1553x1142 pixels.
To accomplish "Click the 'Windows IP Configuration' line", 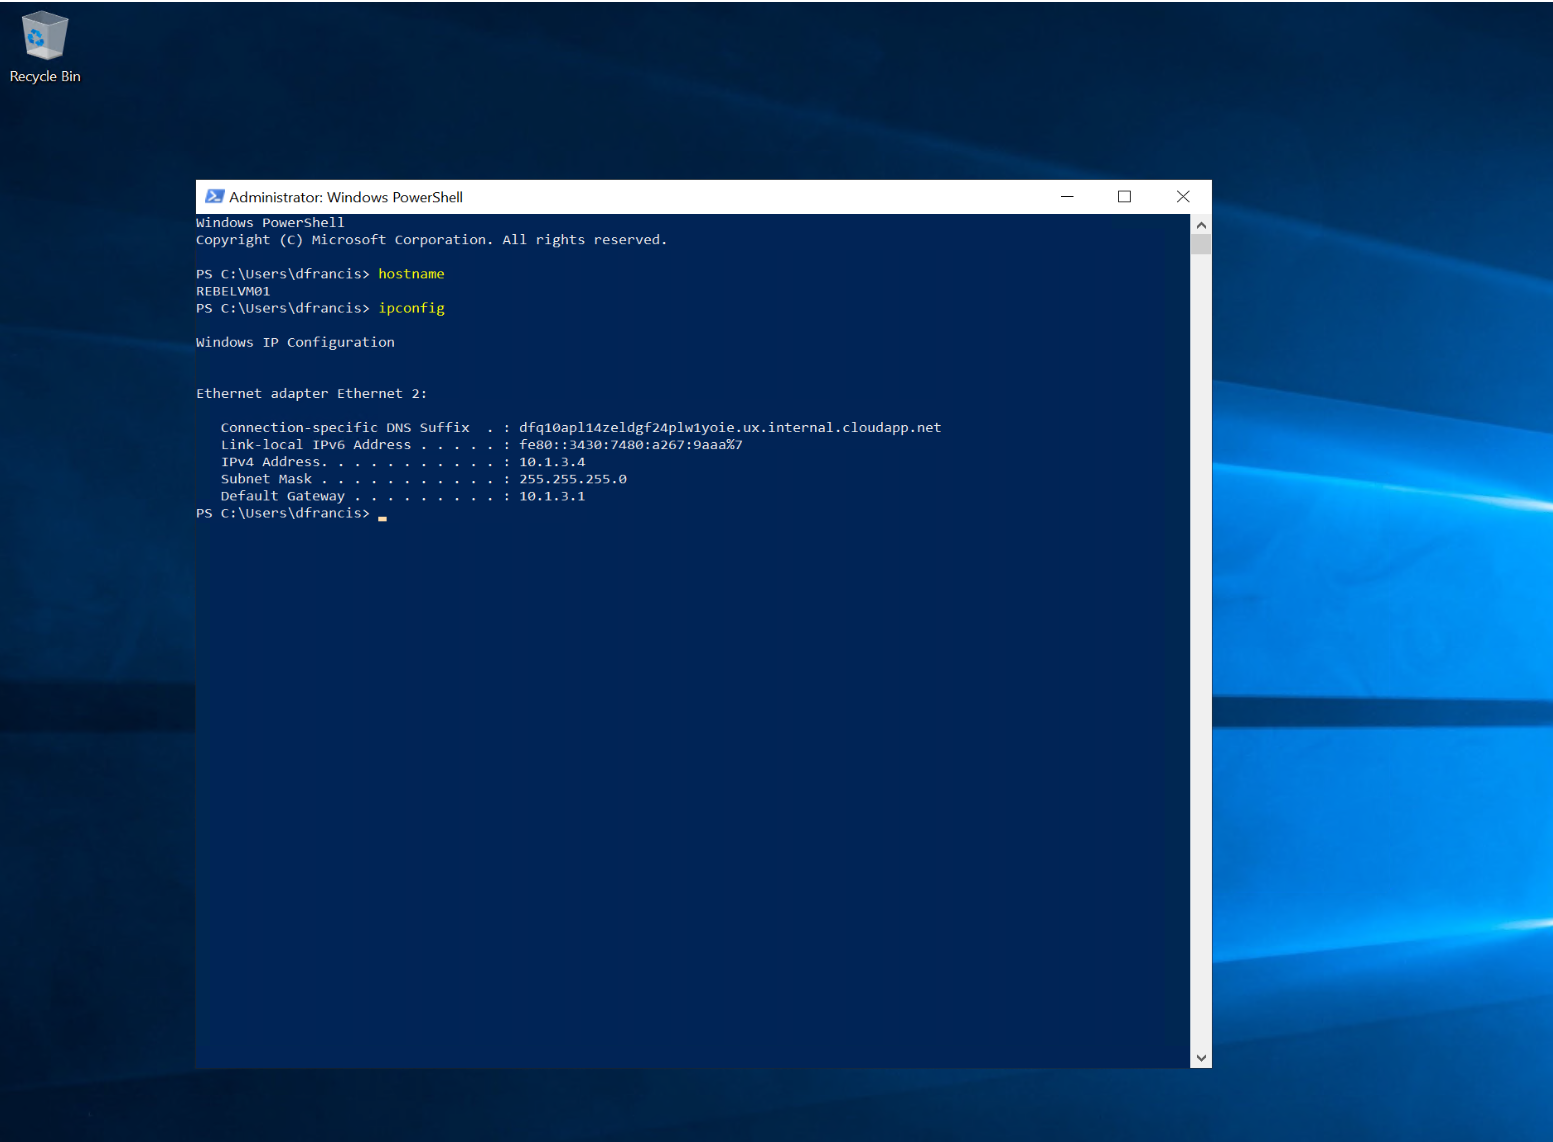I will tap(295, 342).
